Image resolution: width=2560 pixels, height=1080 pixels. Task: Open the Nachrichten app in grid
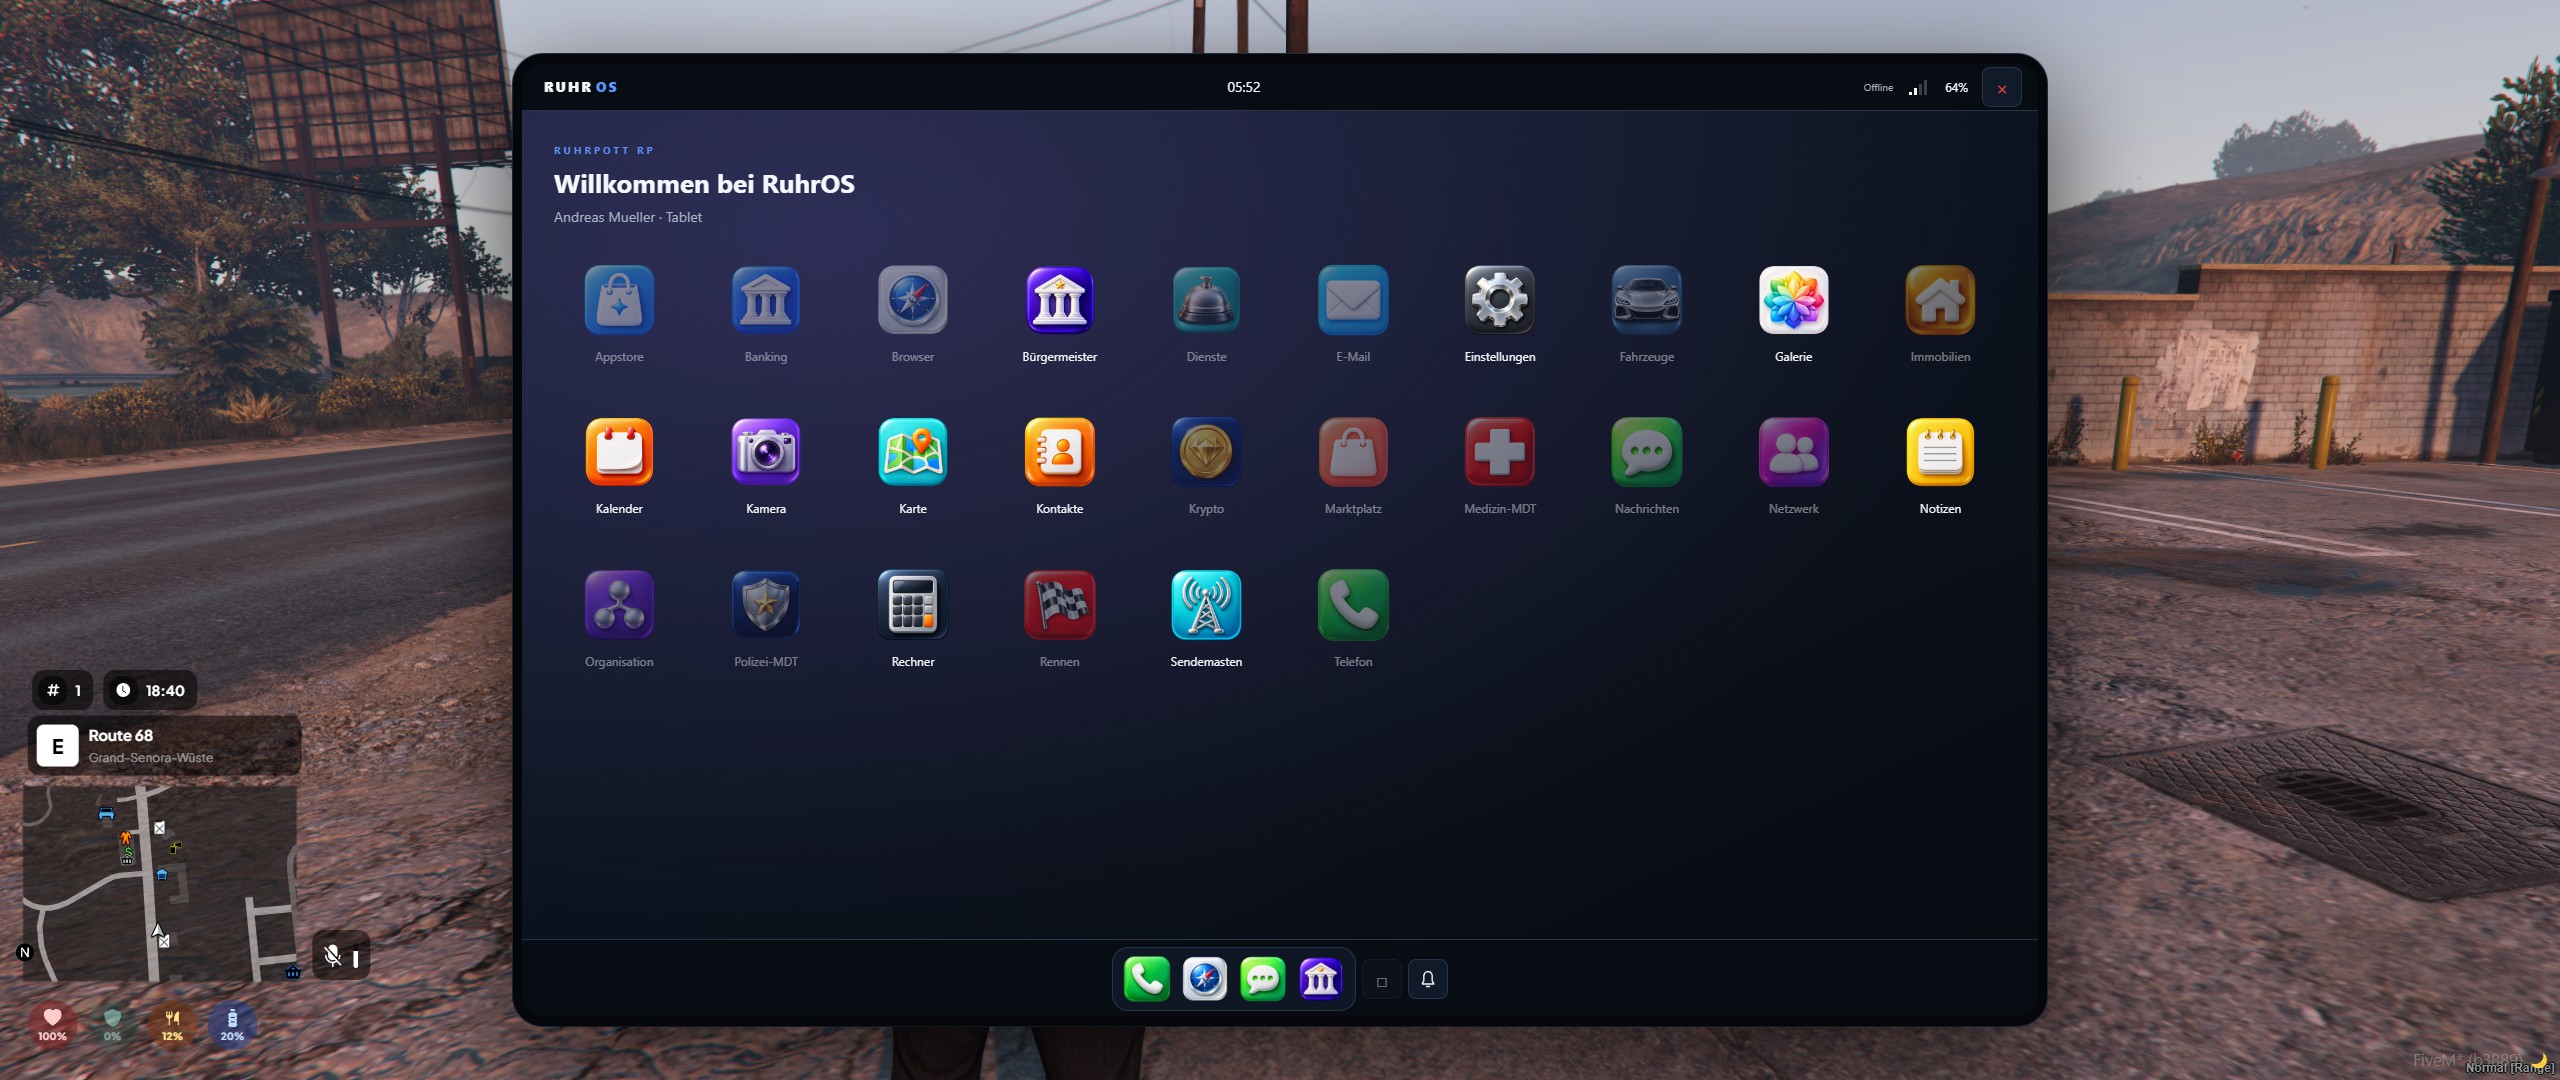pyautogui.click(x=1647, y=452)
